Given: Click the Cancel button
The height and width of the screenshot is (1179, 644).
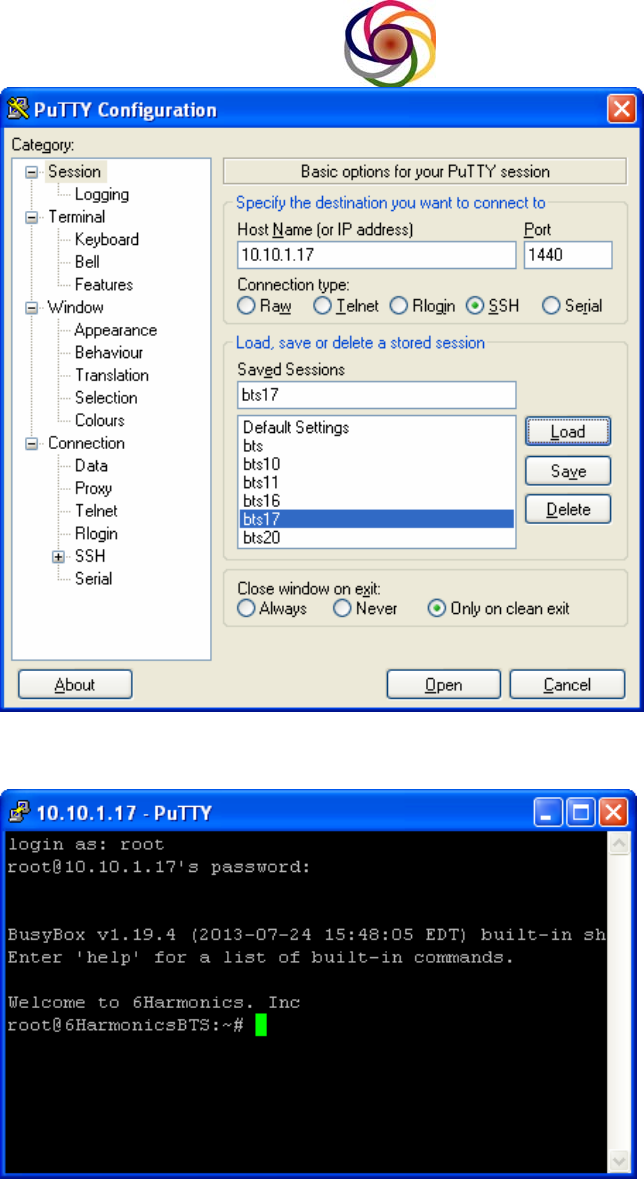Looking at the screenshot, I should (x=568, y=685).
